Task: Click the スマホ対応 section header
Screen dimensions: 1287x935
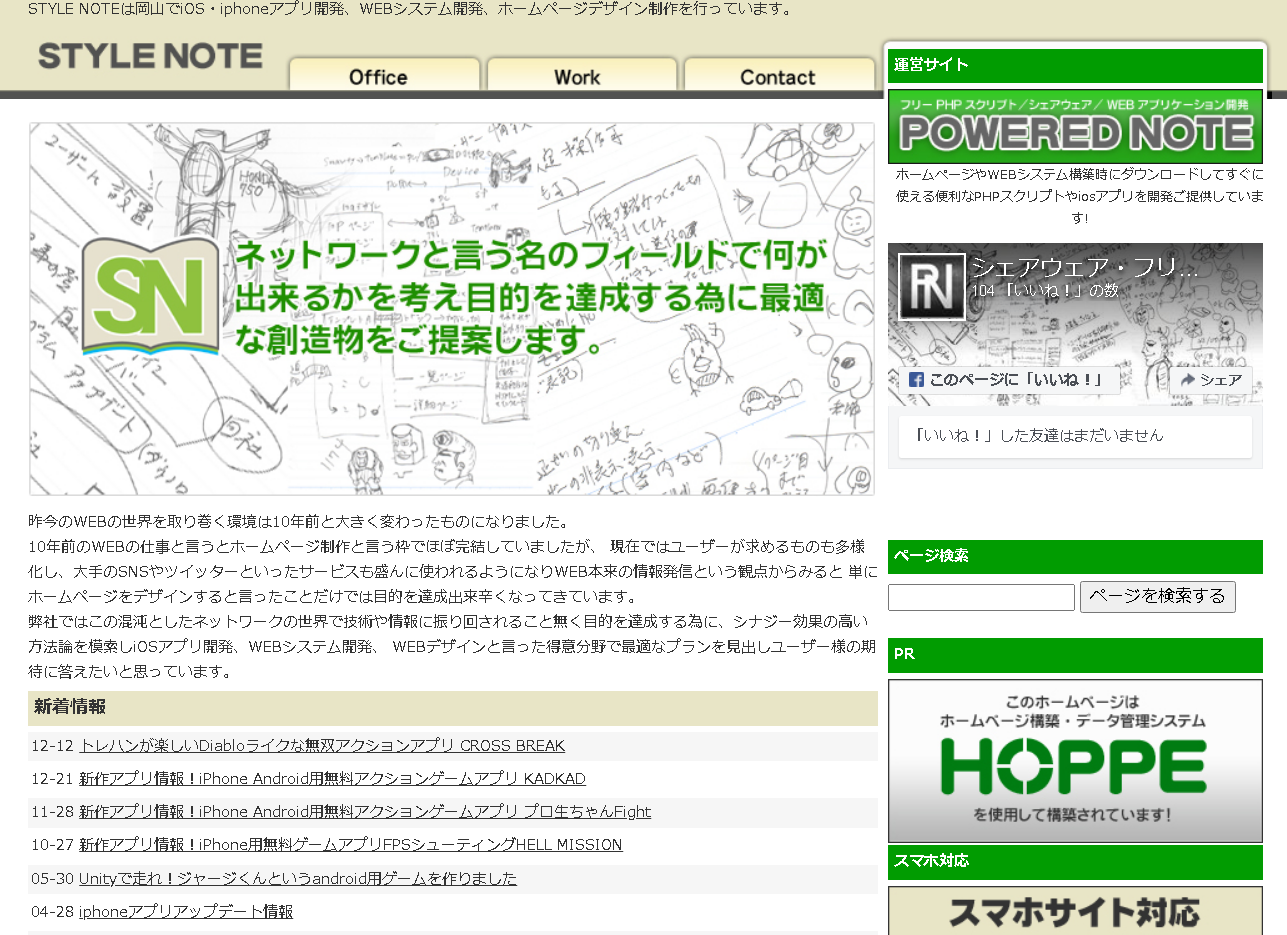Action: [x=1075, y=862]
